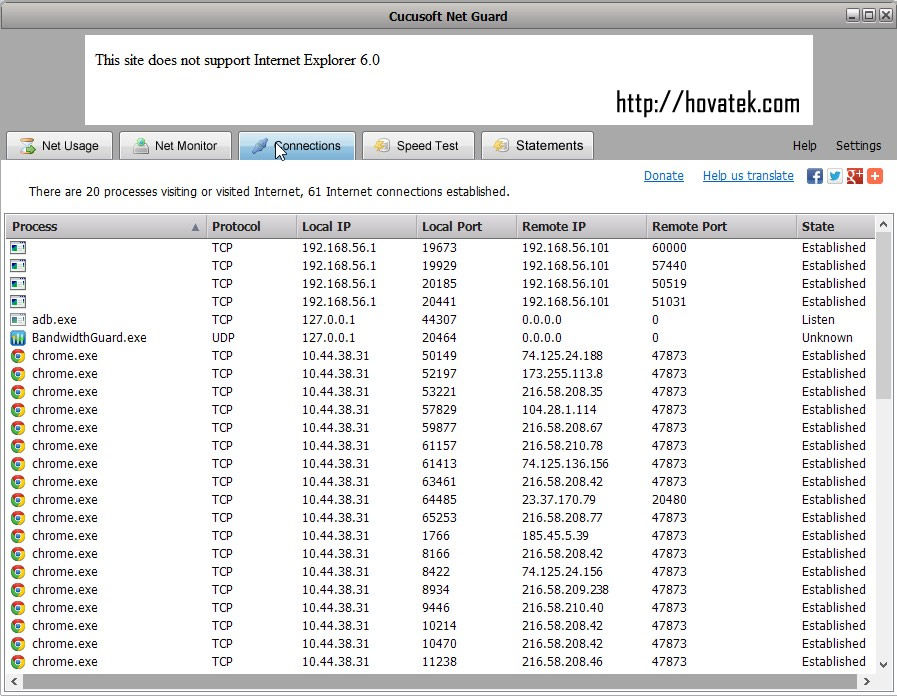This screenshot has height=696, width=897.
Task: Click the orange plus share icon
Action: [x=875, y=176]
